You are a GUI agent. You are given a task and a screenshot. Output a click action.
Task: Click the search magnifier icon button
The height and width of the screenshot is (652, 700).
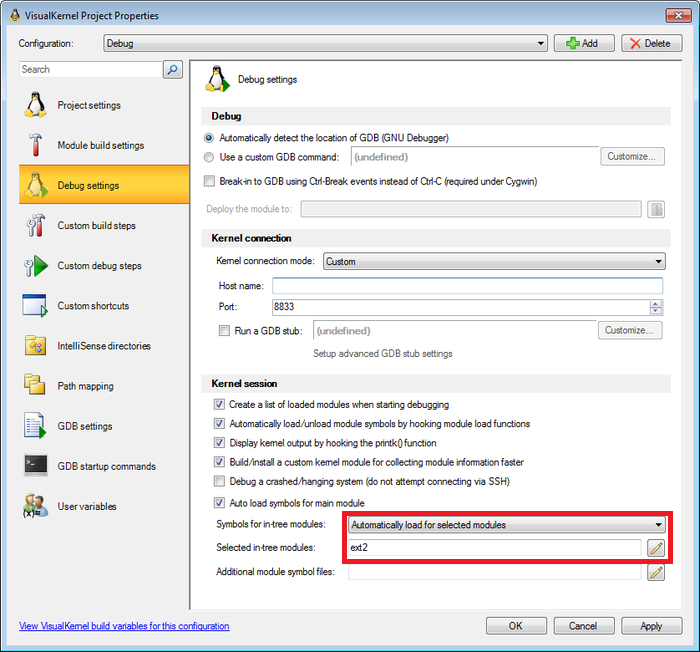pos(173,70)
